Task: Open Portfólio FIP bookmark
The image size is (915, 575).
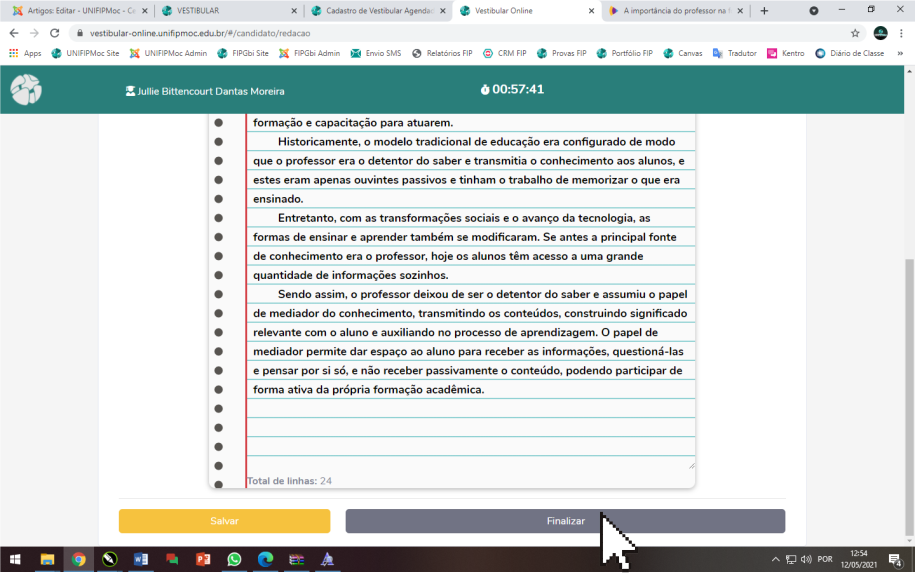Action: tap(624, 53)
